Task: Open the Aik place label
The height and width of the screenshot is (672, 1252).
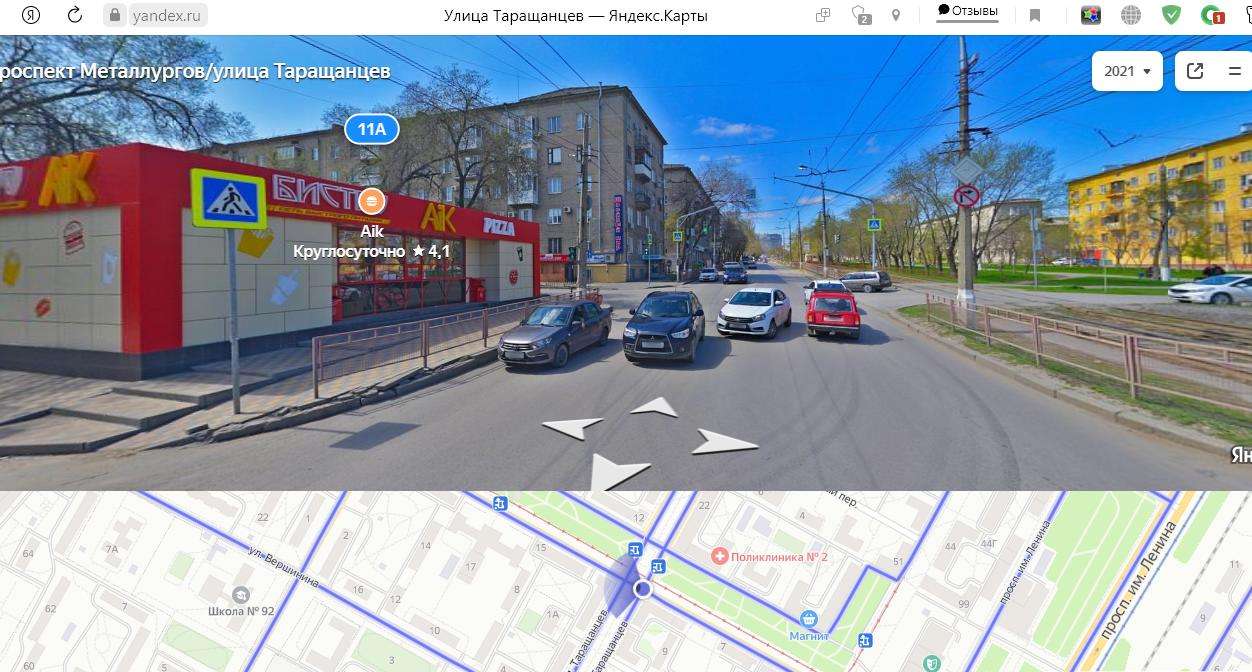Action: [x=371, y=231]
